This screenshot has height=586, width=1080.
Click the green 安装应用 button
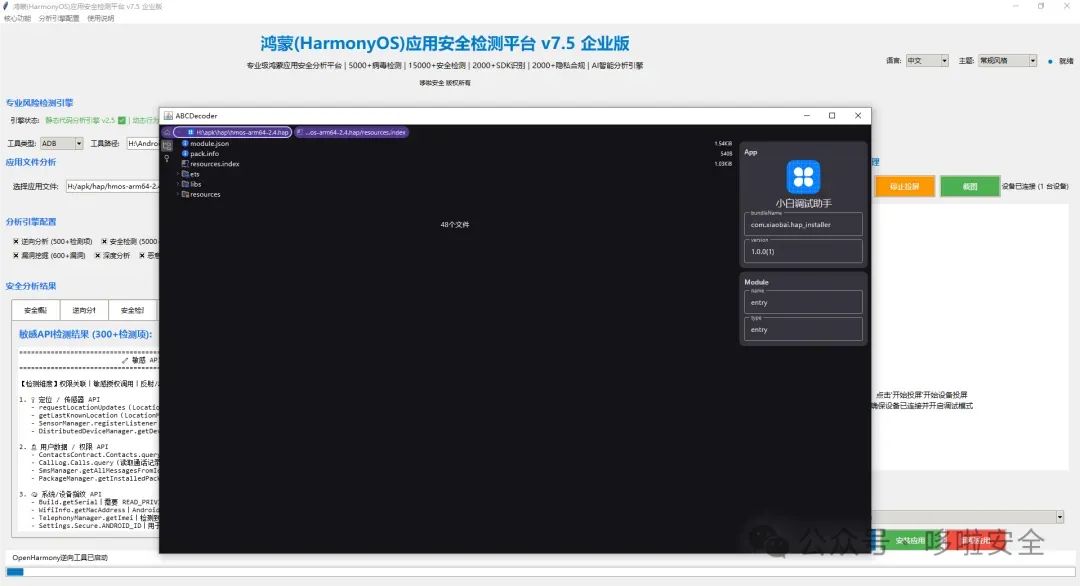coord(910,541)
